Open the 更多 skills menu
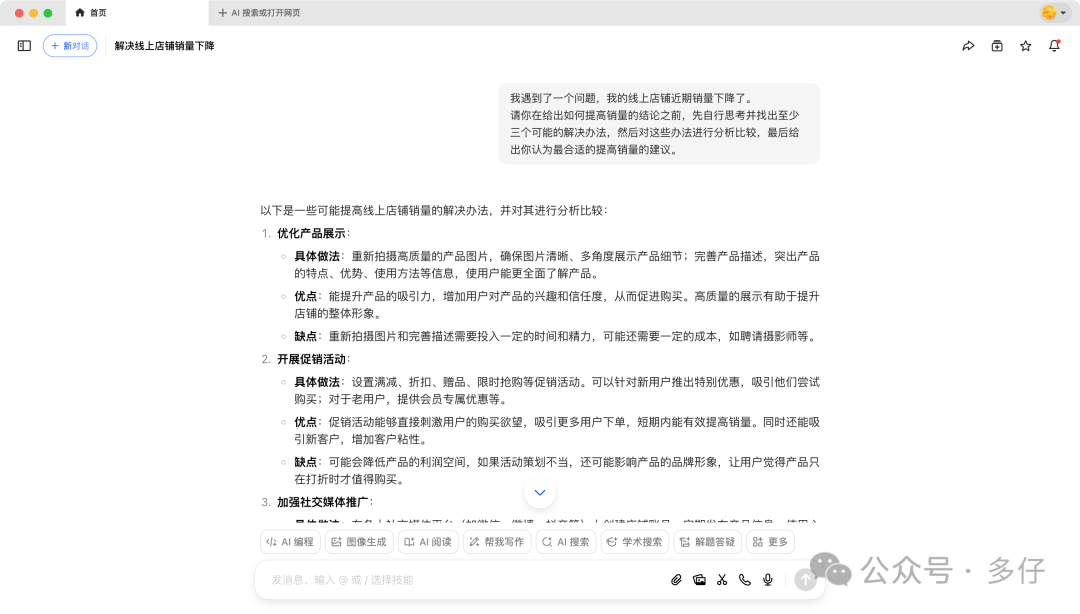The image size is (1080, 614). point(770,542)
